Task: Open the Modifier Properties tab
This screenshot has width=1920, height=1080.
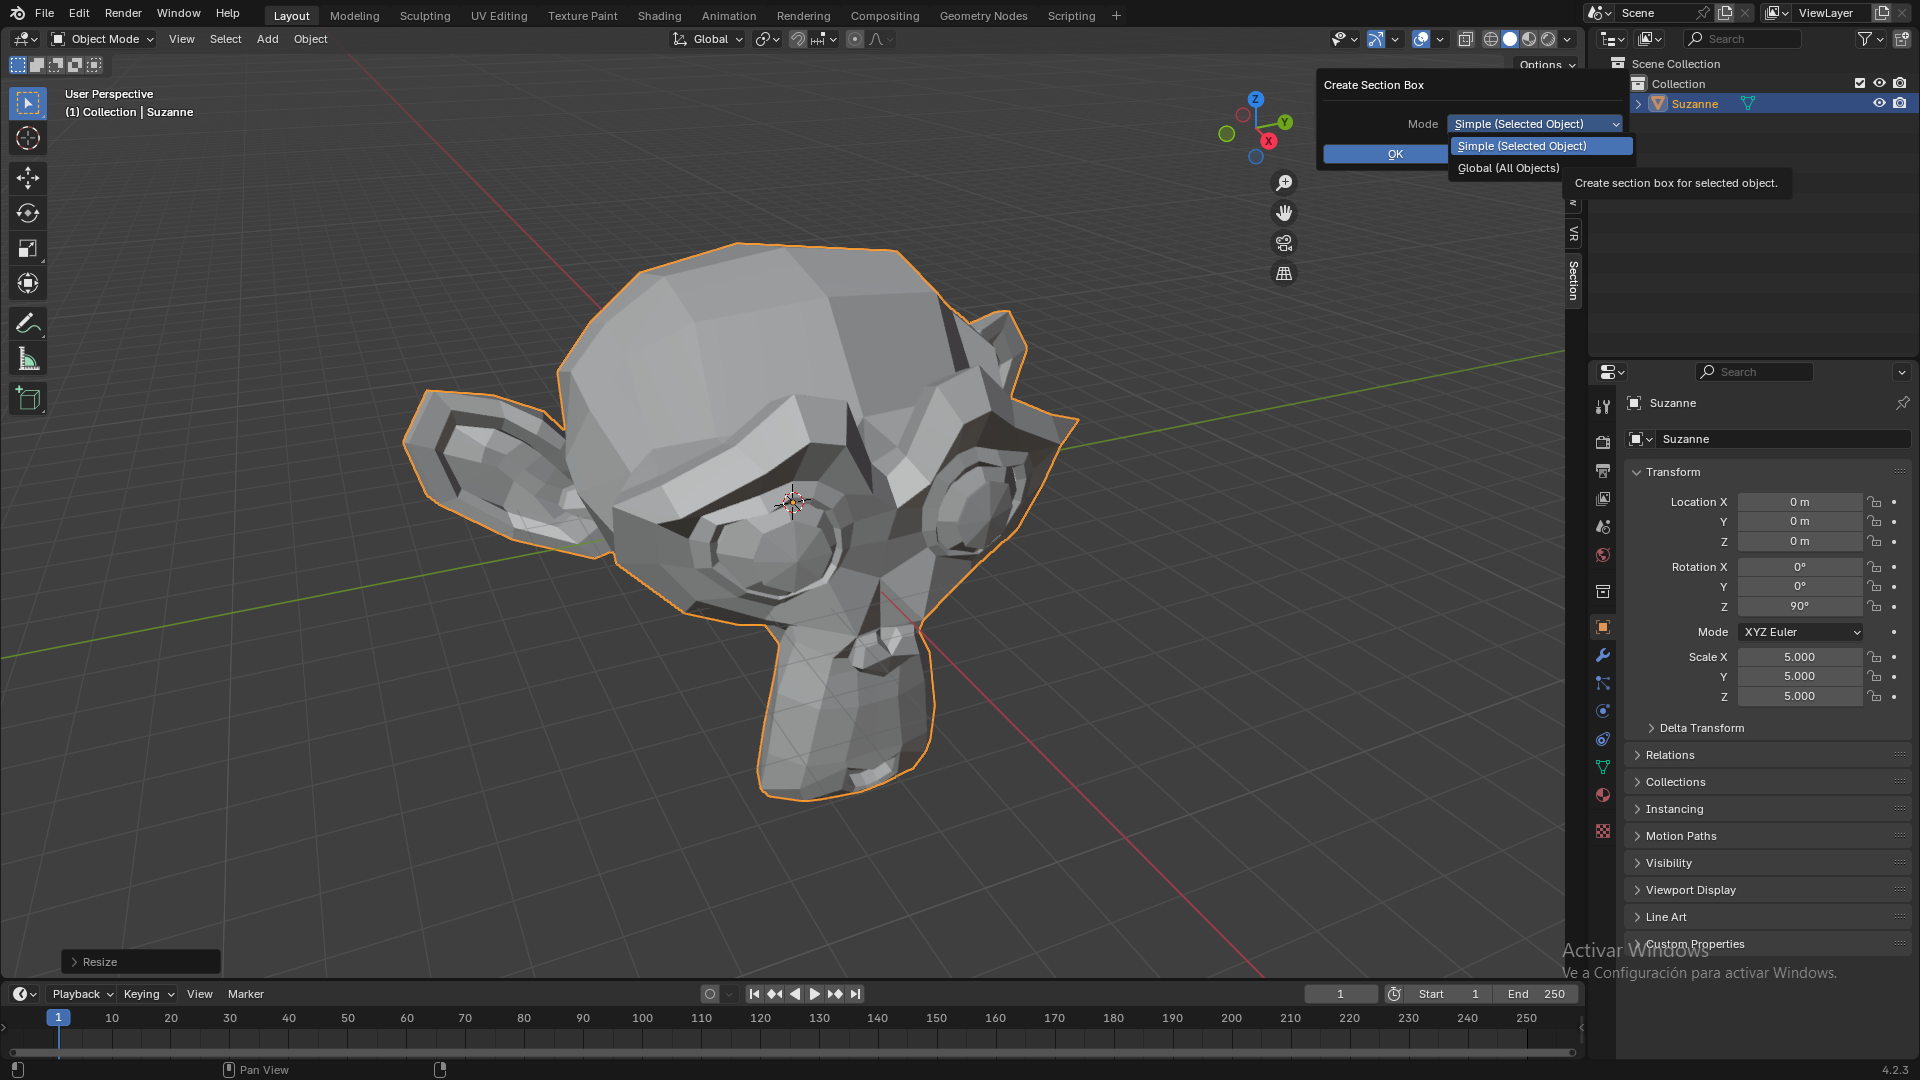Action: [x=1602, y=655]
